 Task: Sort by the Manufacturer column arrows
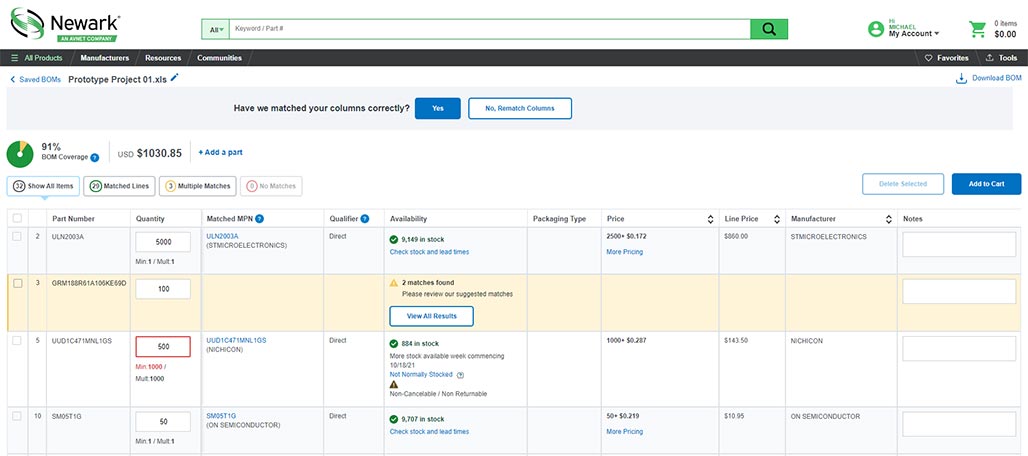(888, 219)
